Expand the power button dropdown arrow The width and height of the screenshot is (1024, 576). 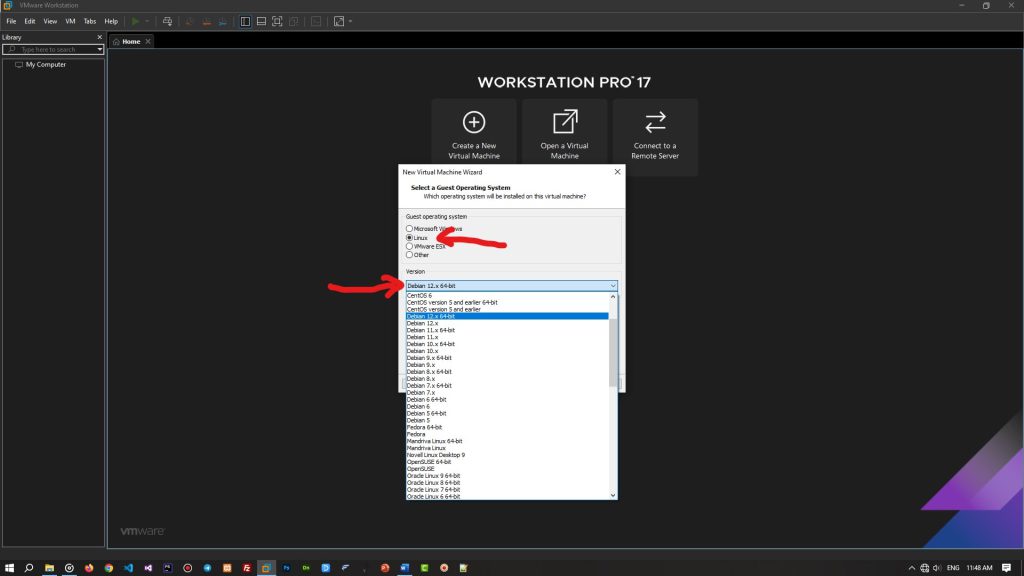[148, 20]
